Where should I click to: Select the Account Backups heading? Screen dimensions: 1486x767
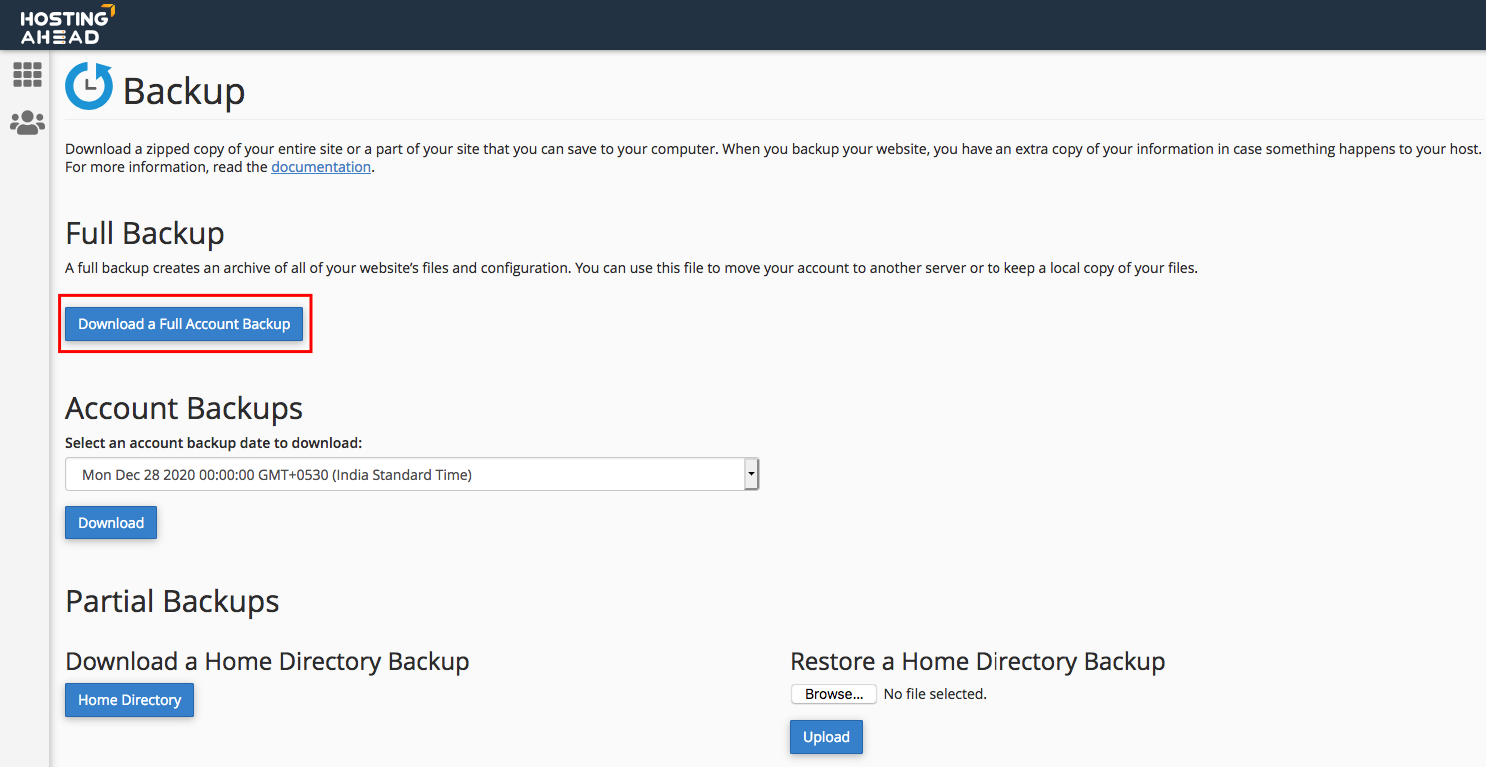tap(184, 408)
